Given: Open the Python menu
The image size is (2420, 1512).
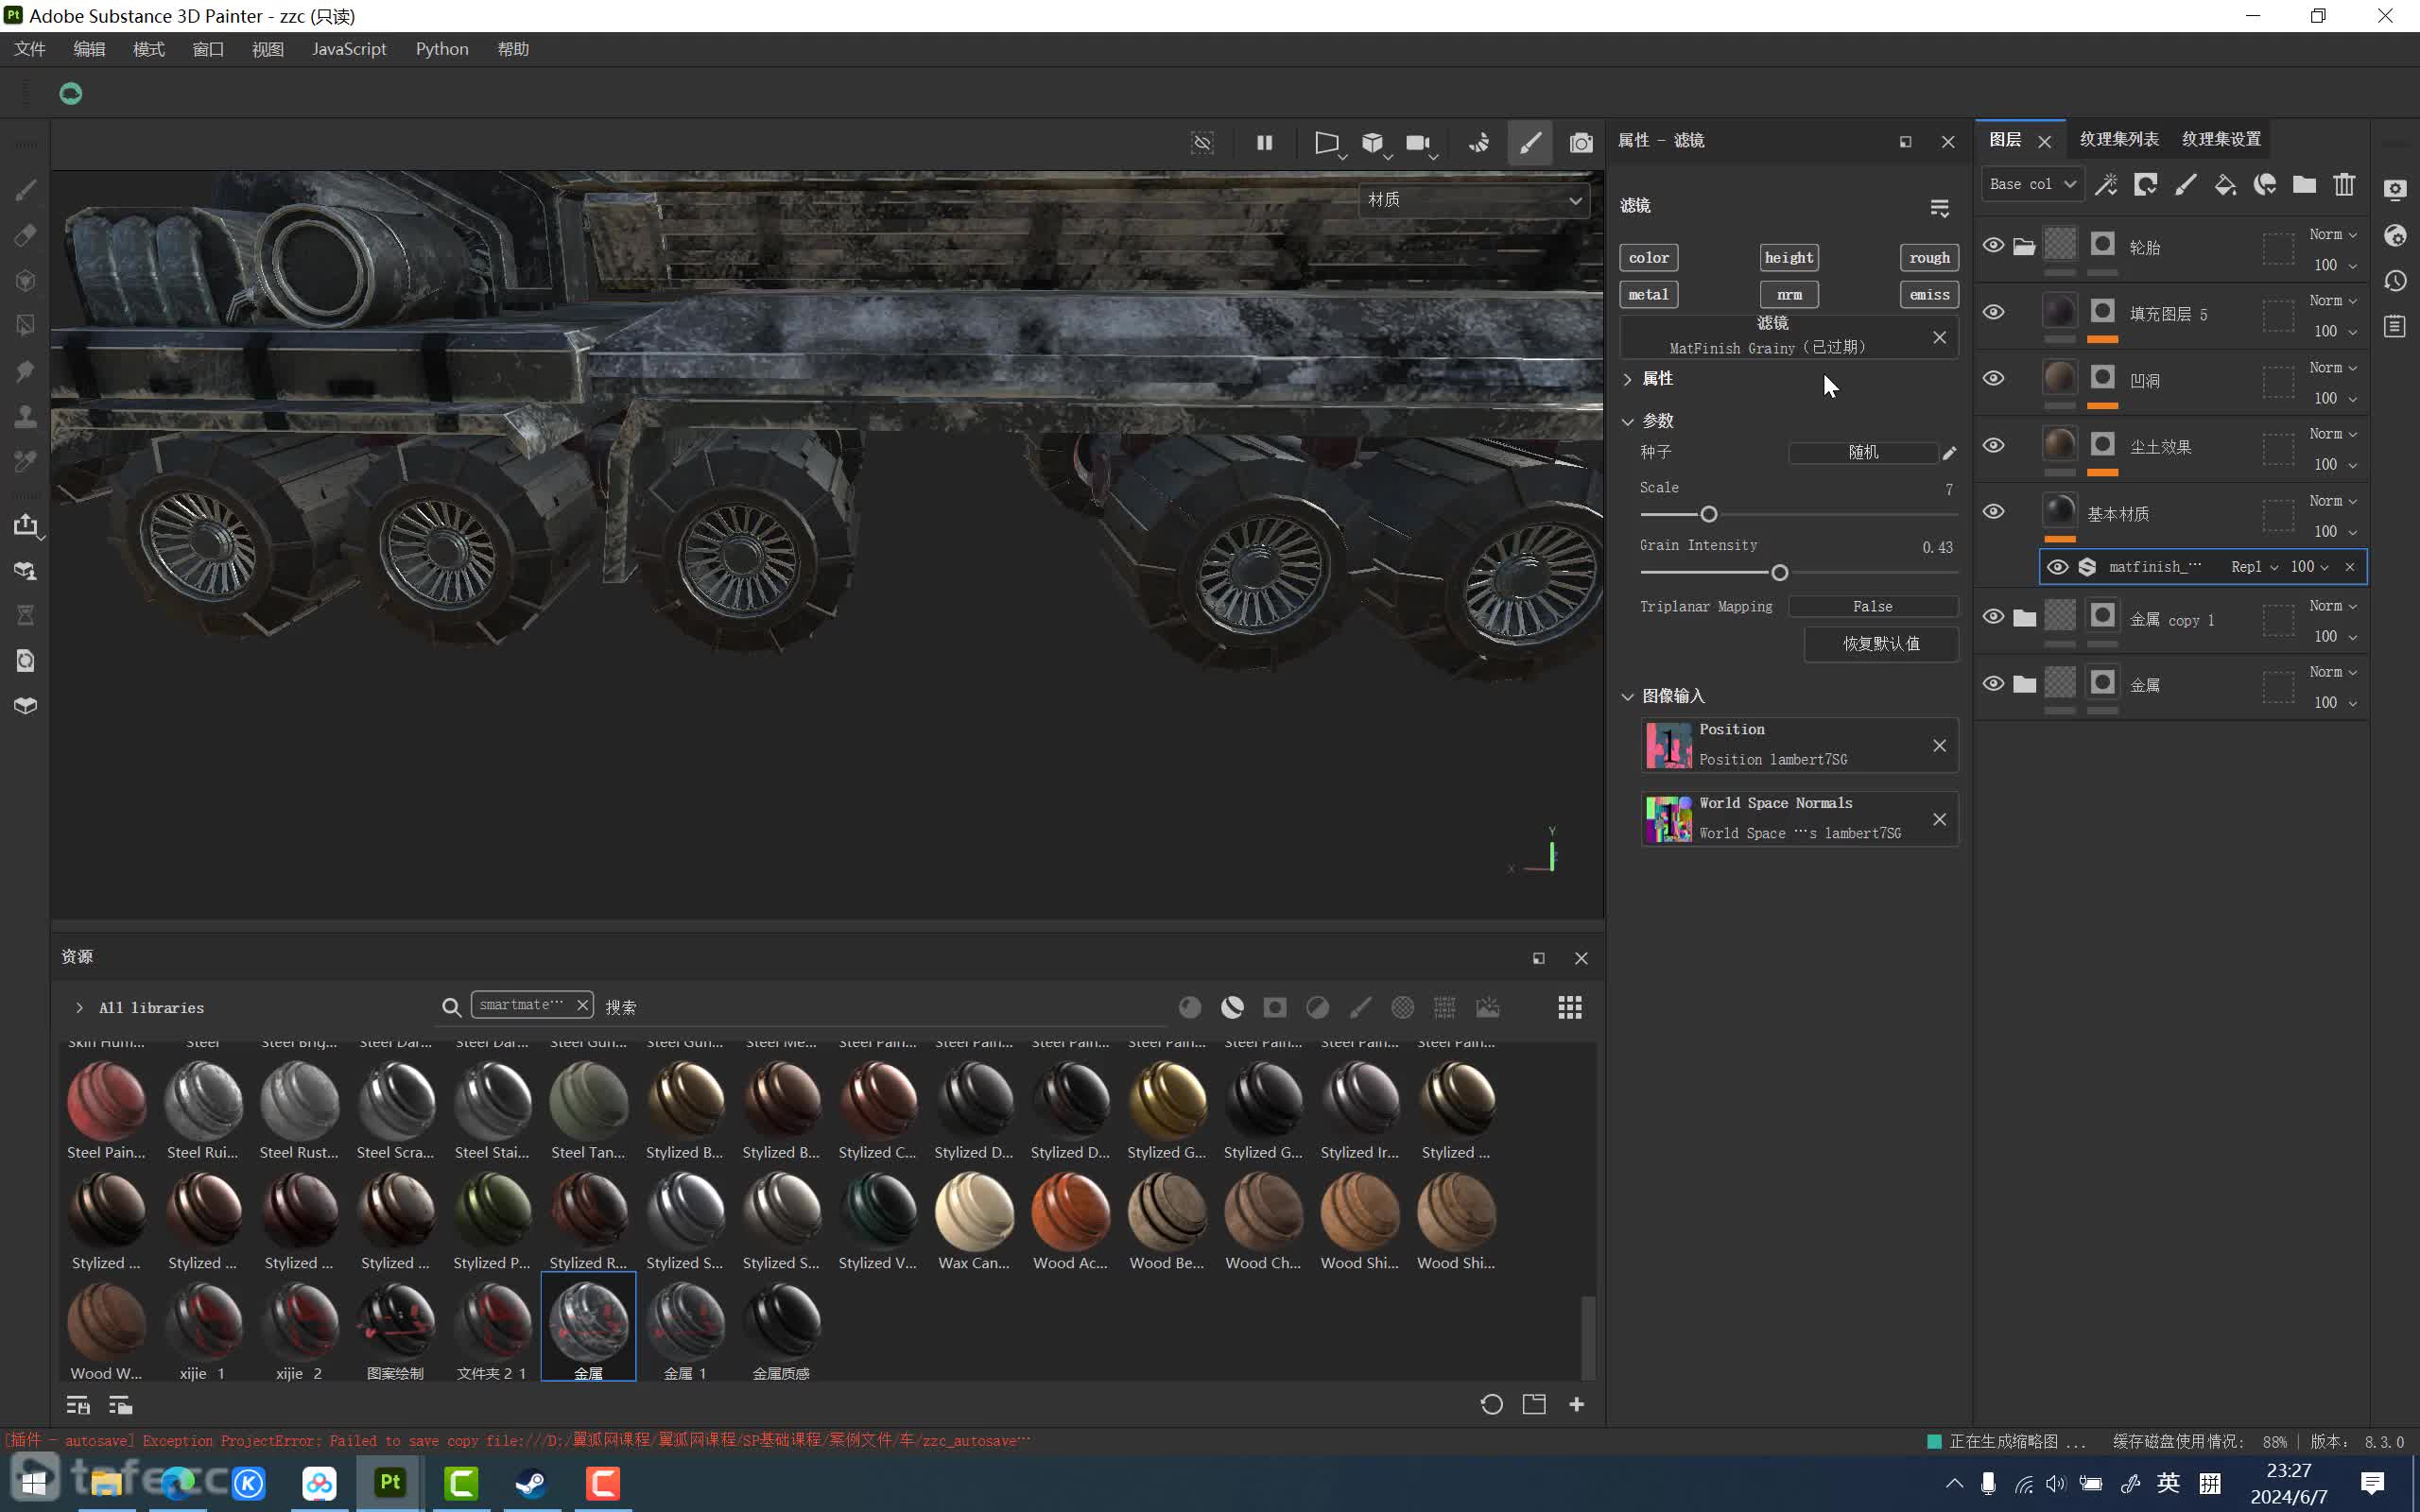Looking at the screenshot, I should tap(442, 49).
